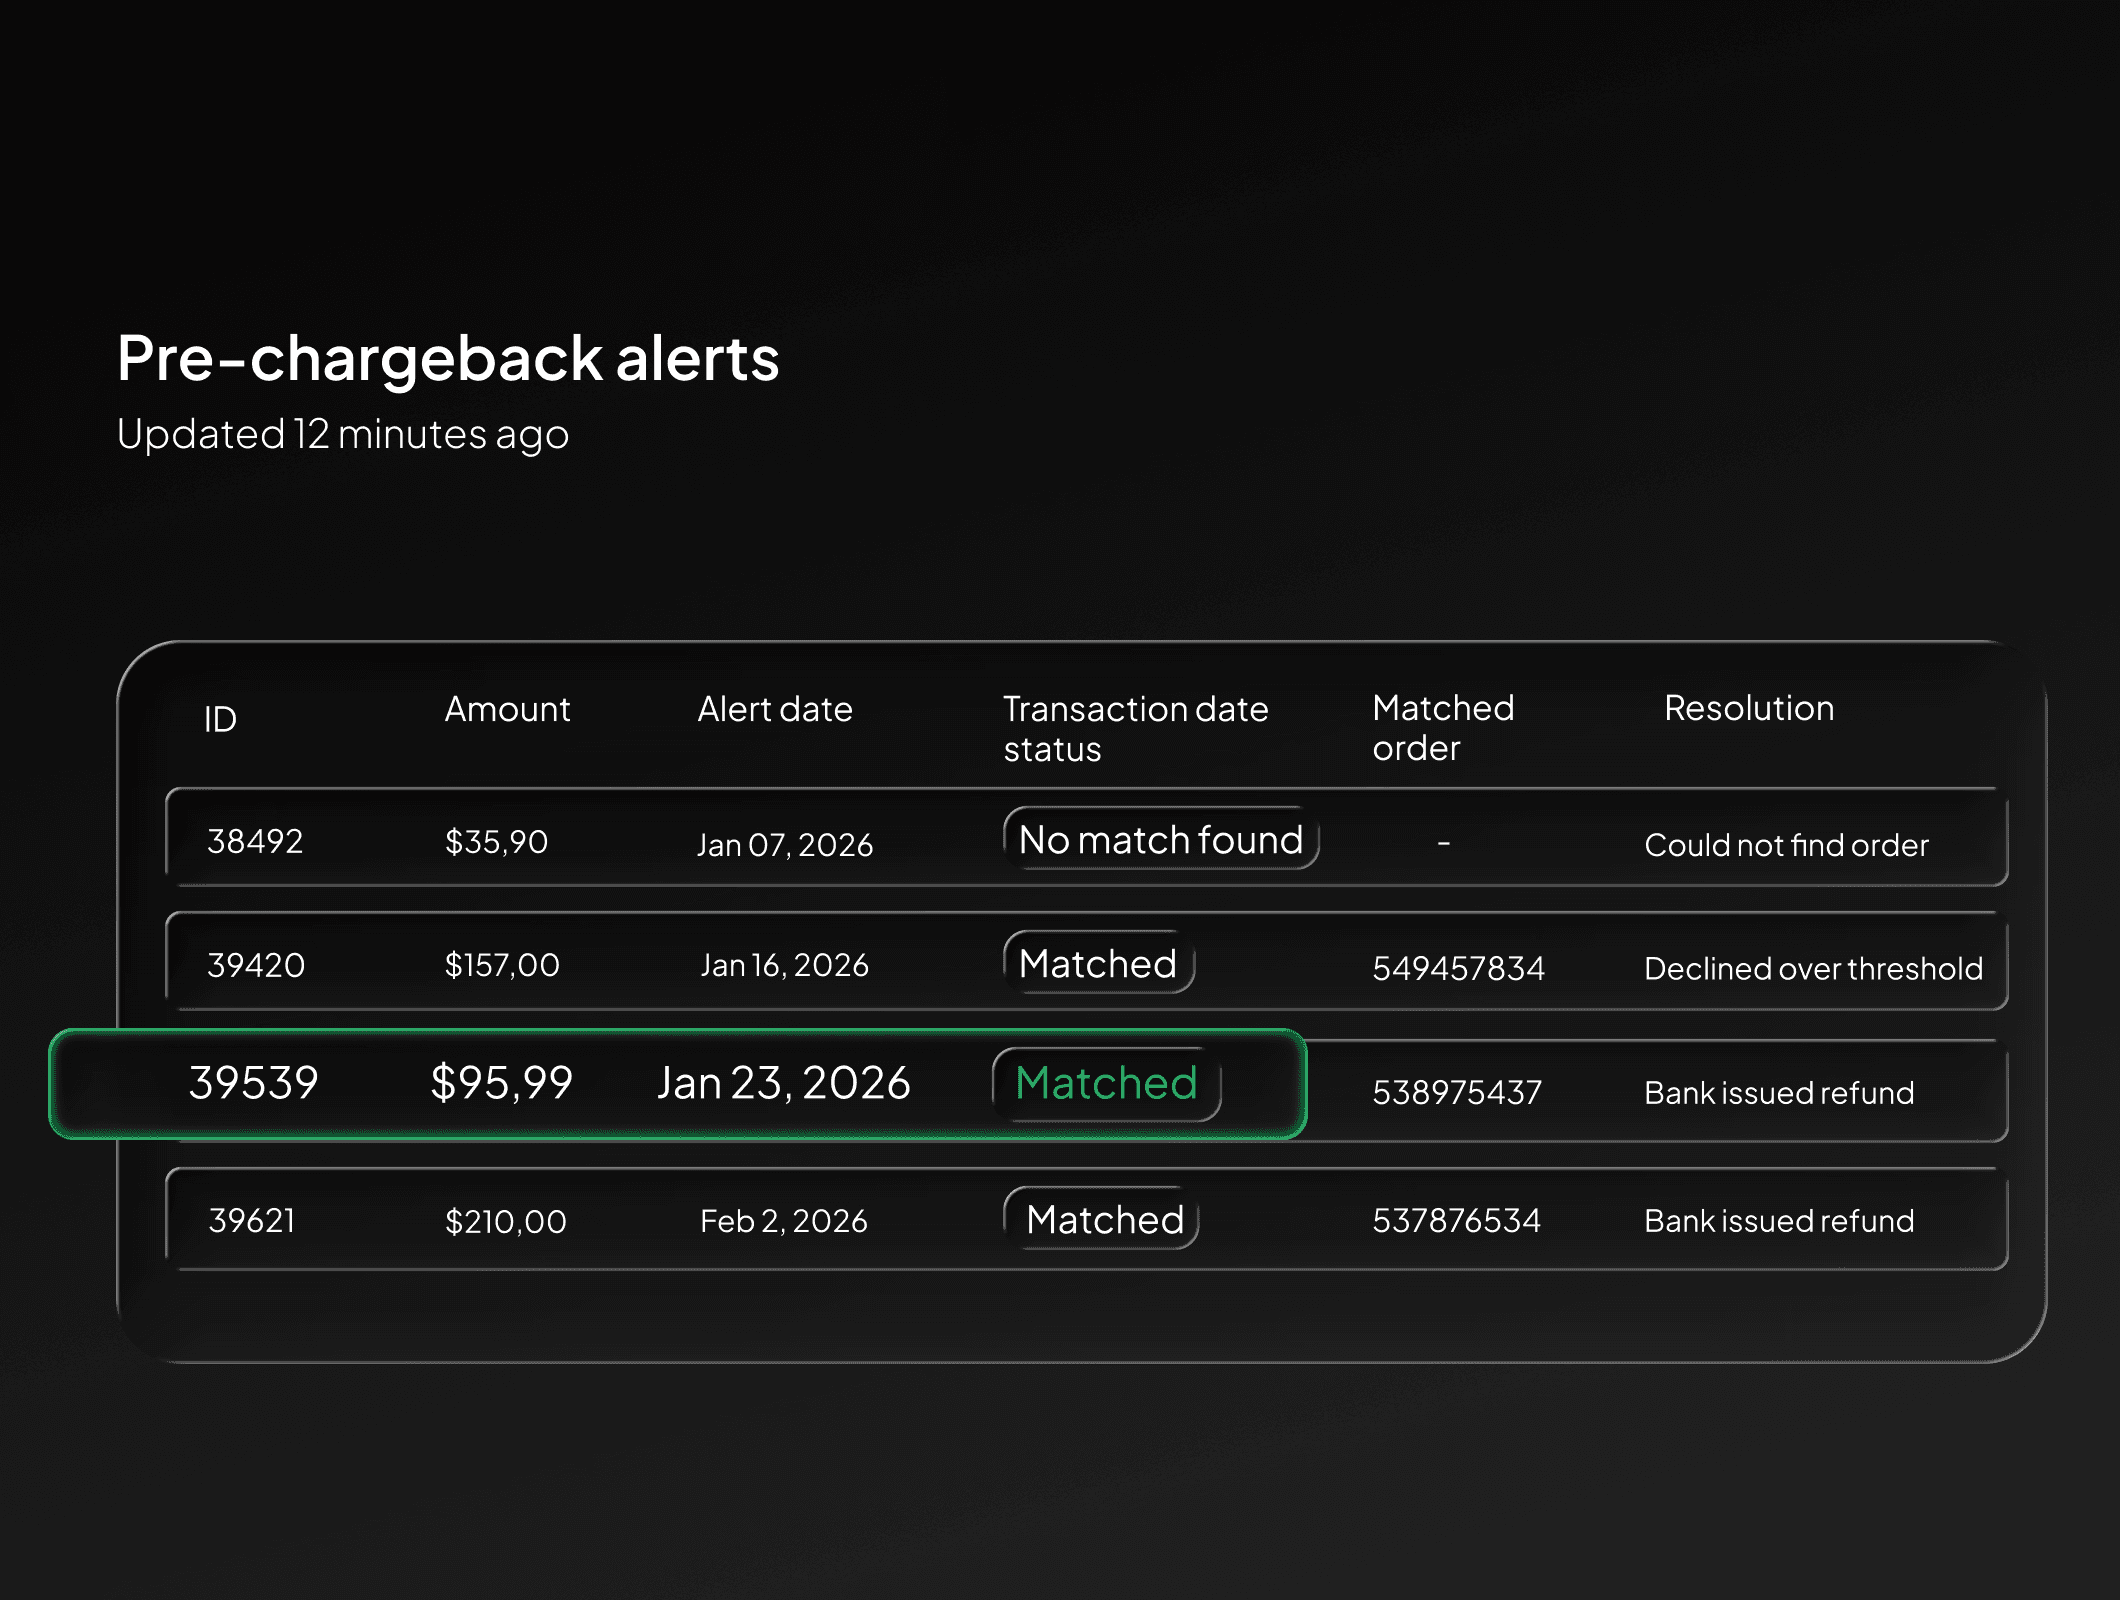2120x1600 pixels.
Task: Select highlighted alert ID 39539
Action: 254,1083
